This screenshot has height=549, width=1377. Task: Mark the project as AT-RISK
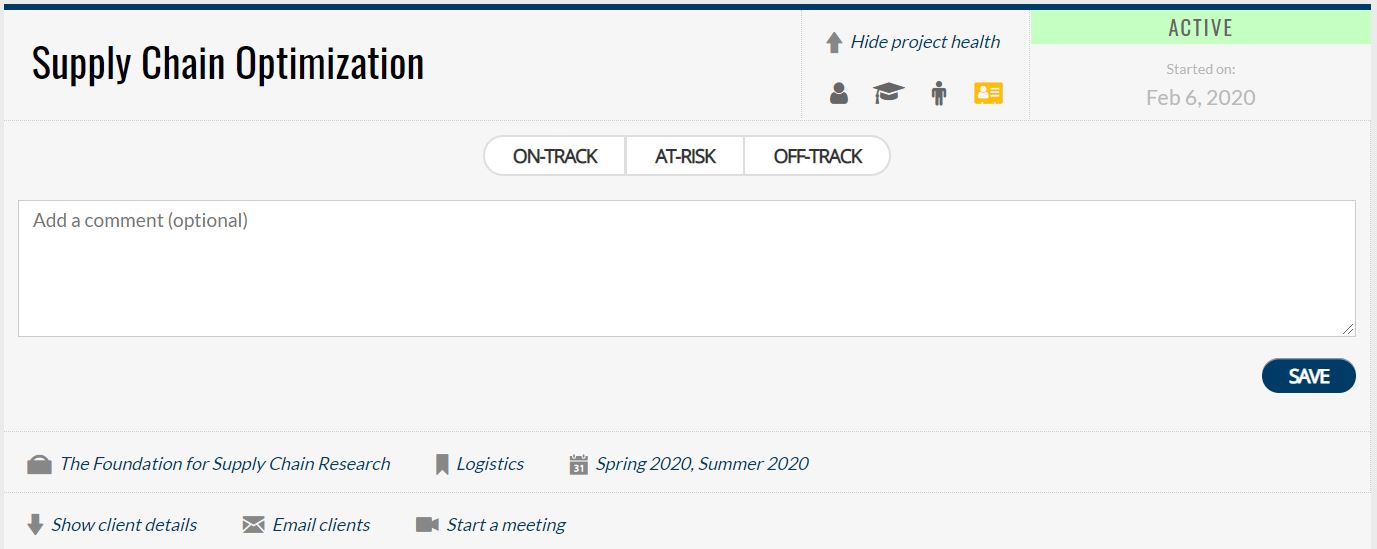[685, 156]
